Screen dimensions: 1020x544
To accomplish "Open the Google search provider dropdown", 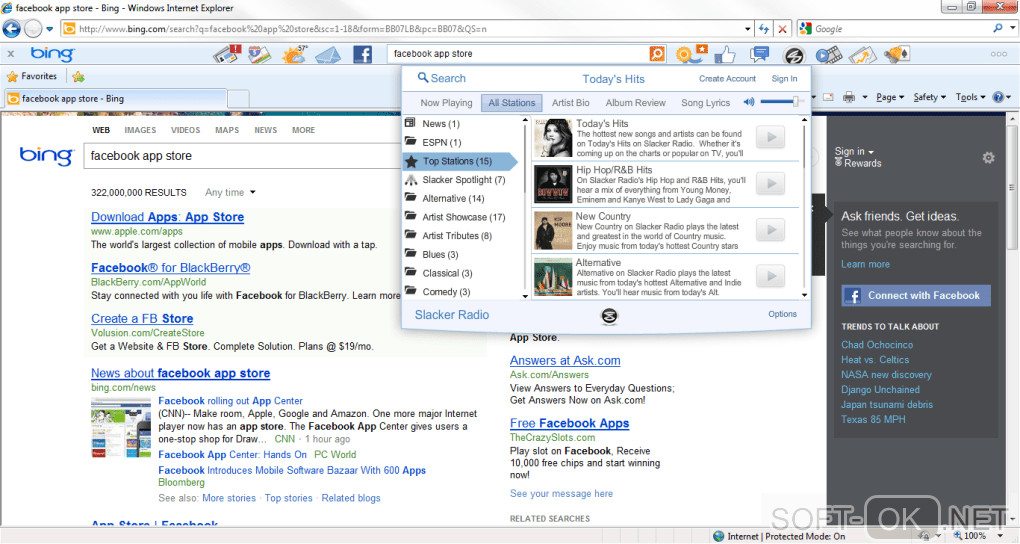I will (1012, 29).
